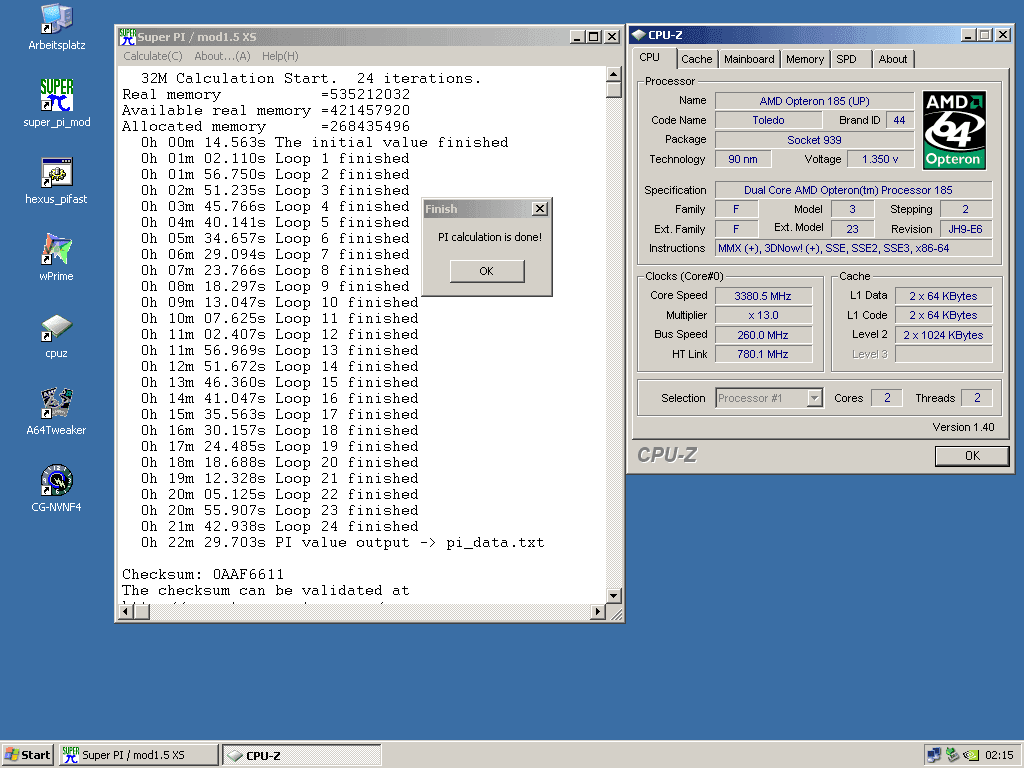
Task: Click the L1 Data cache value
Action: pos(944,297)
